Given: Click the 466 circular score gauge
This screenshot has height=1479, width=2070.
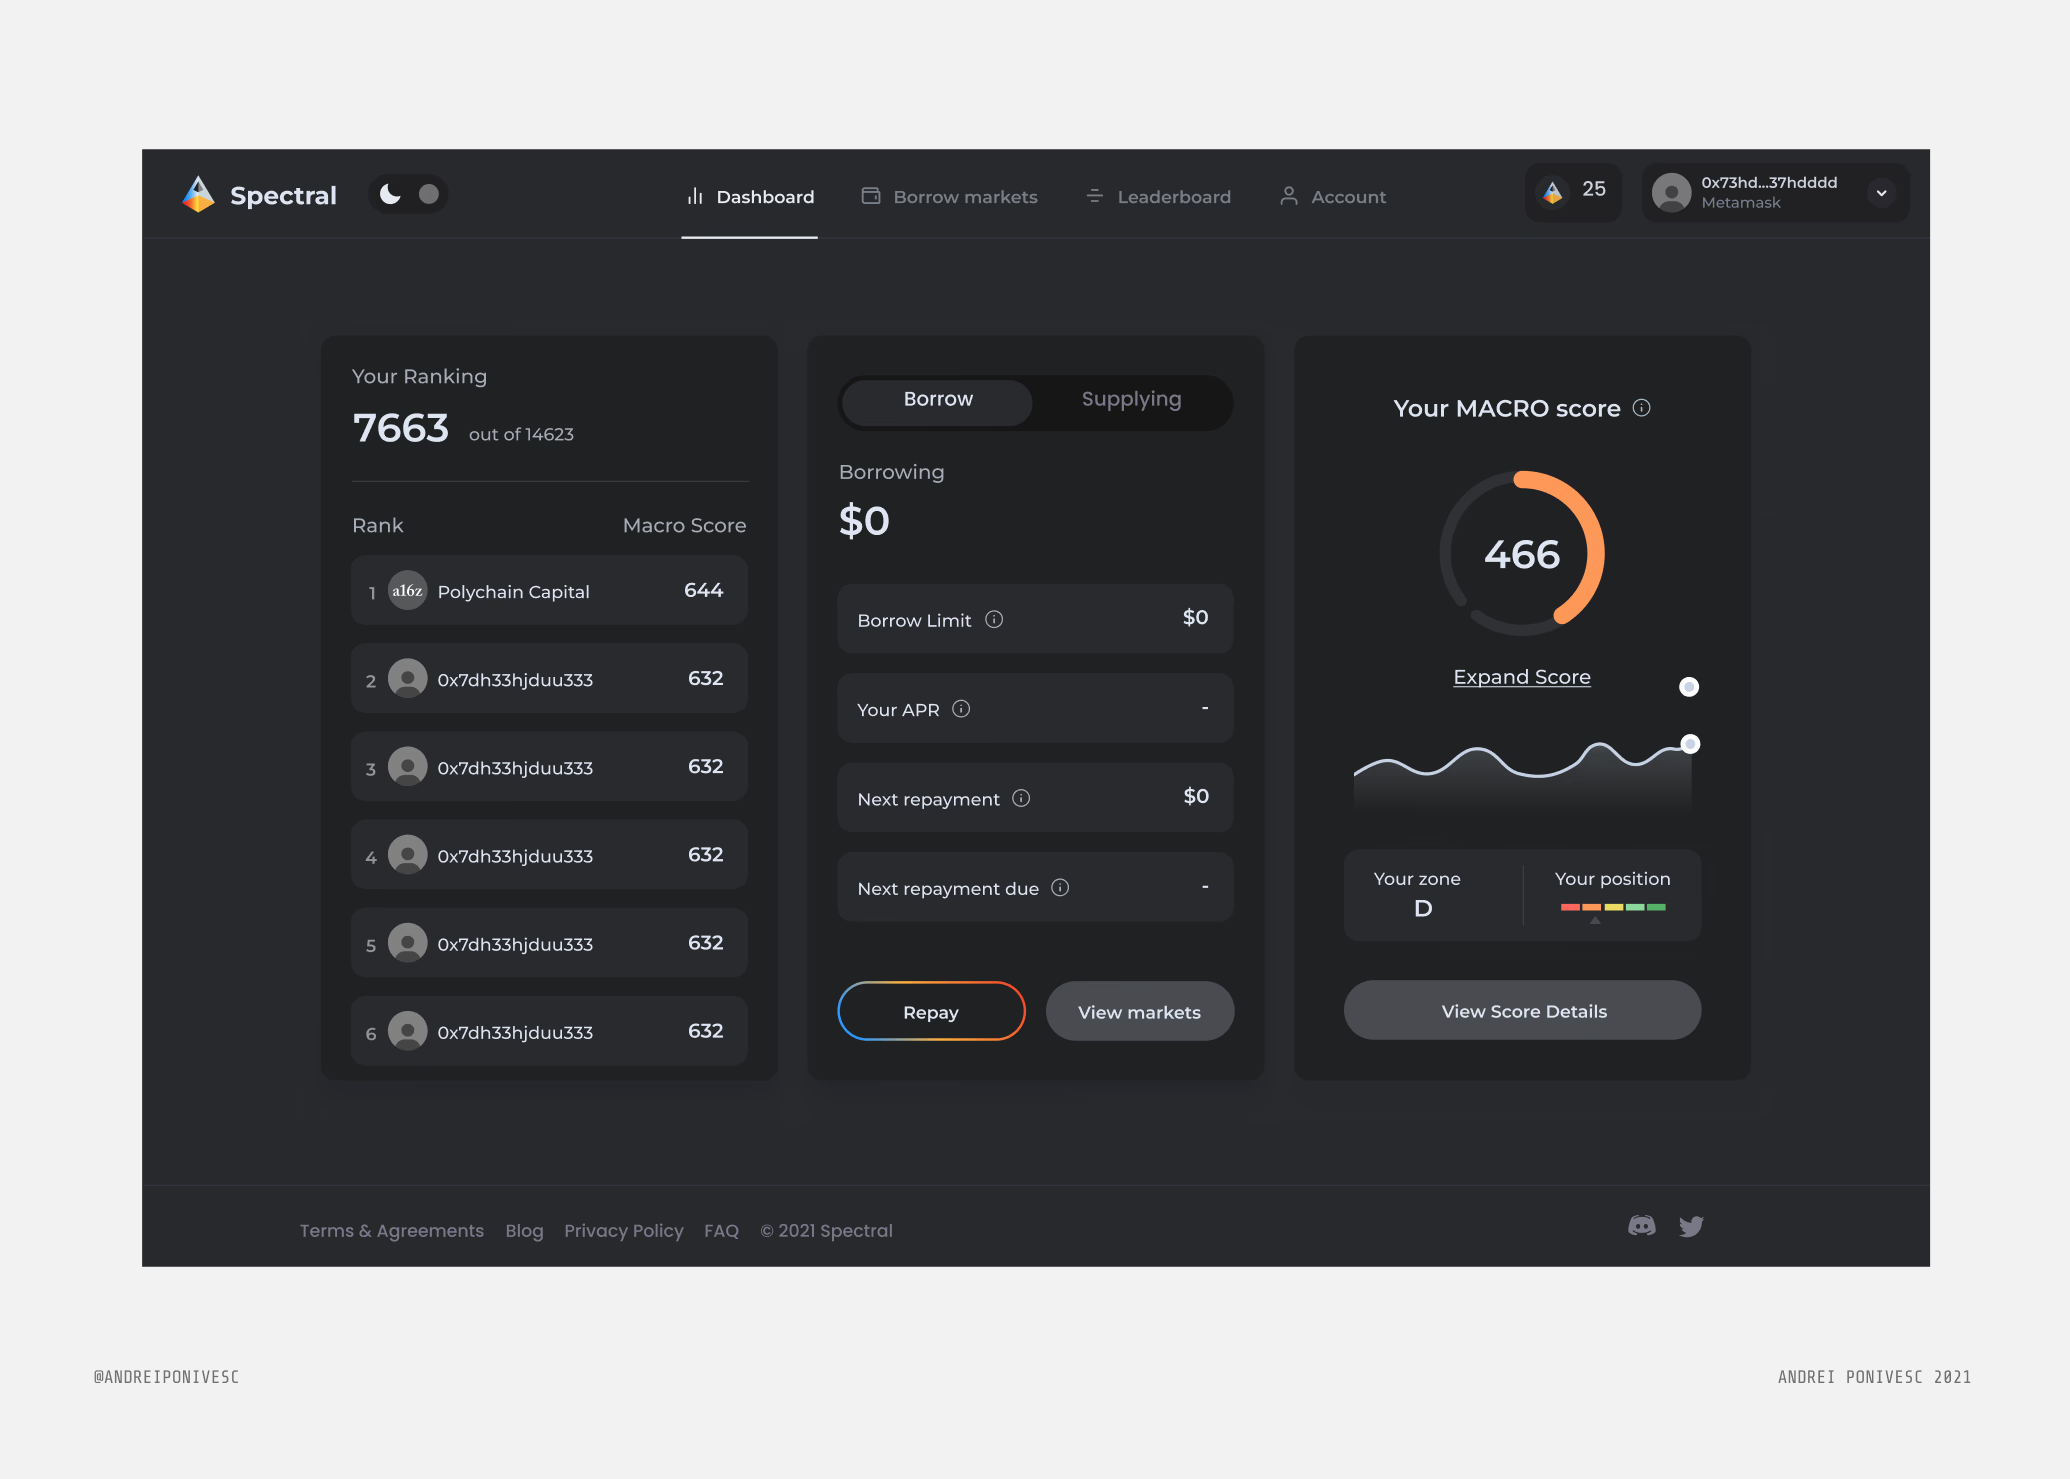Looking at the screenshot, I should point(1521,553).
